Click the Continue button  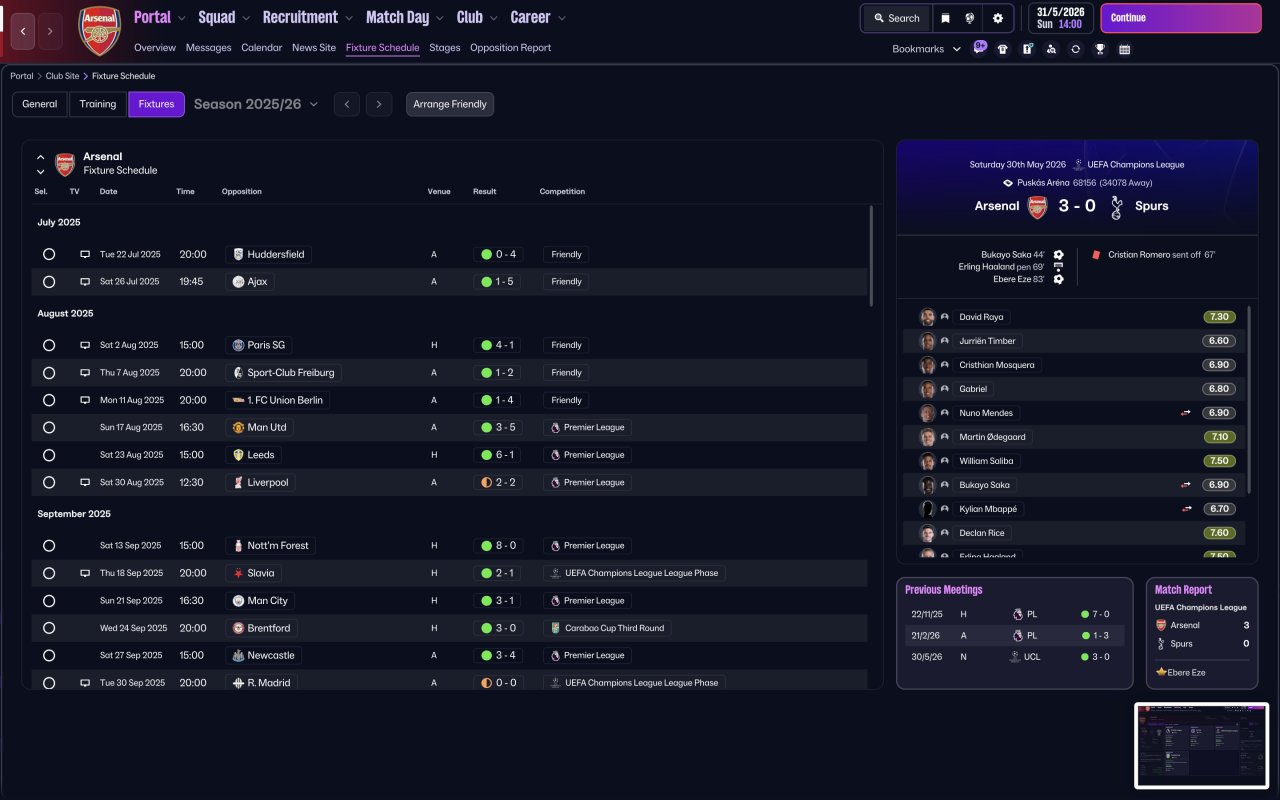point(1181,18)
